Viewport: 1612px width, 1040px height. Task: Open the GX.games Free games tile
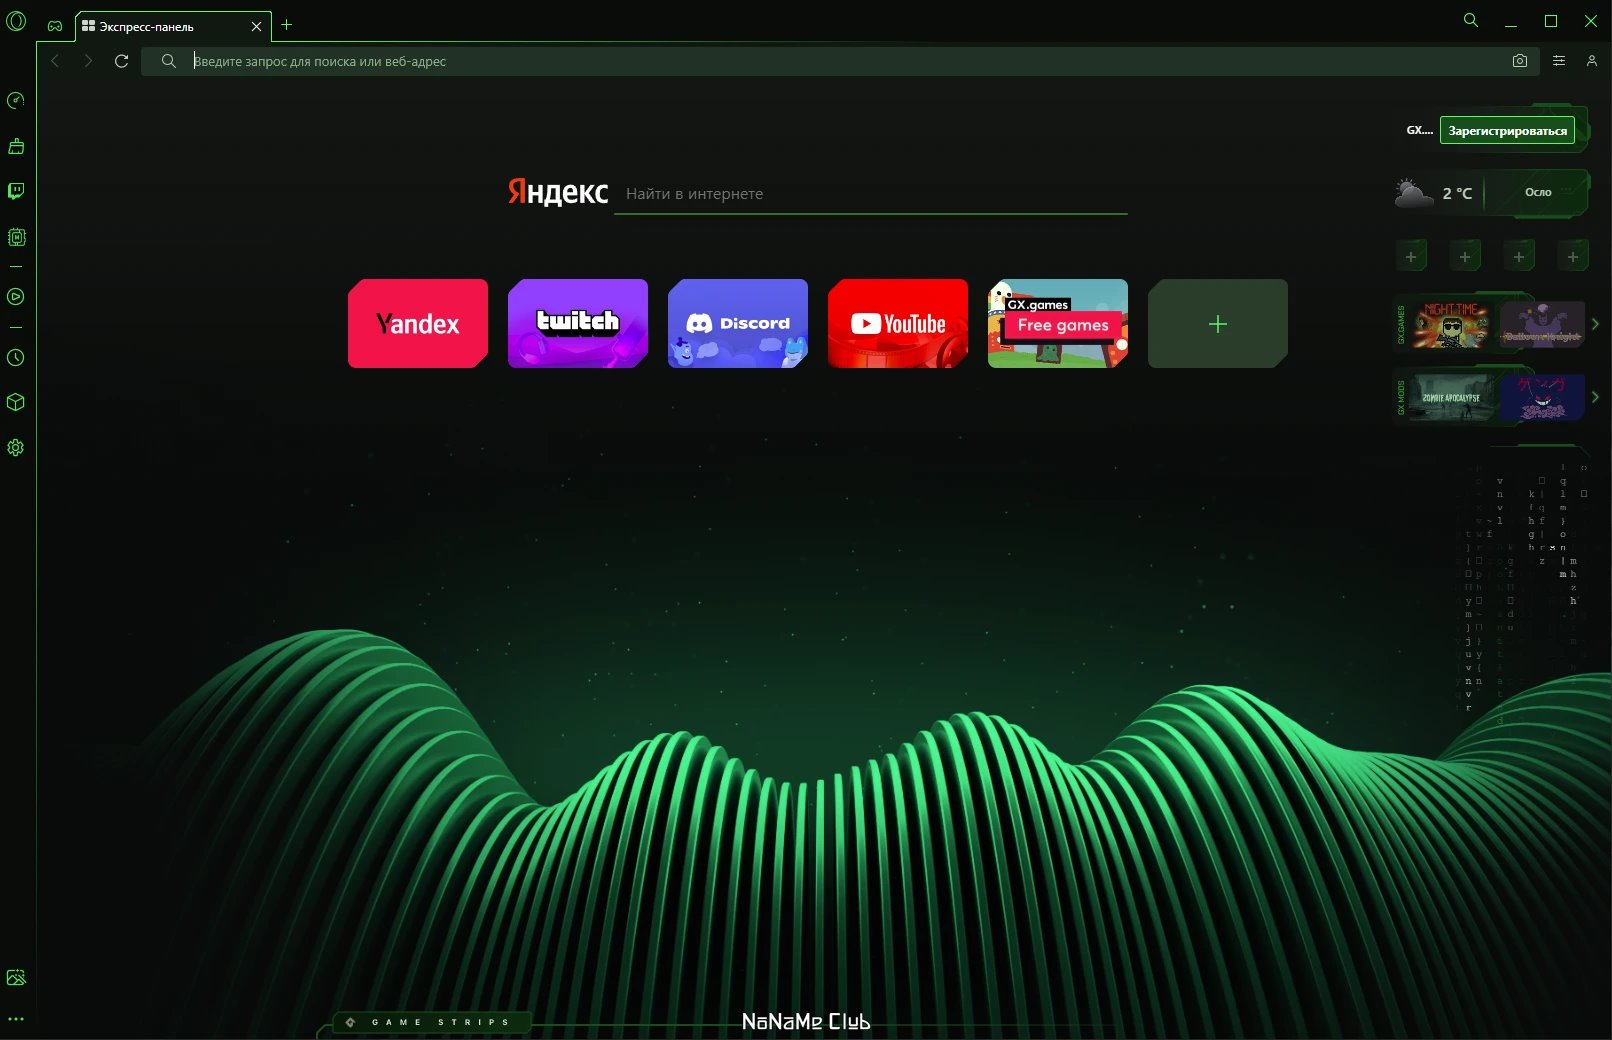pos(1058,324)
